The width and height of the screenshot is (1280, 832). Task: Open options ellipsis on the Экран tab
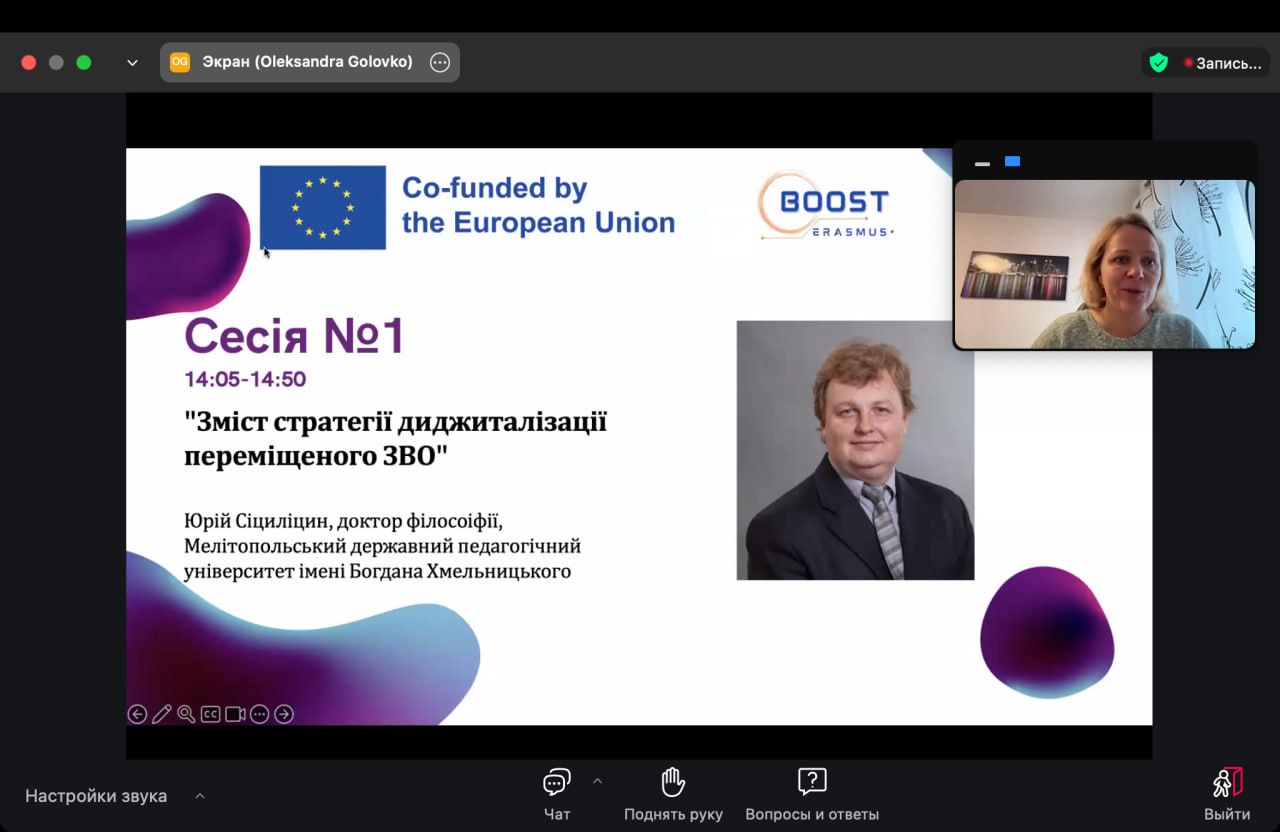point(440,62)
